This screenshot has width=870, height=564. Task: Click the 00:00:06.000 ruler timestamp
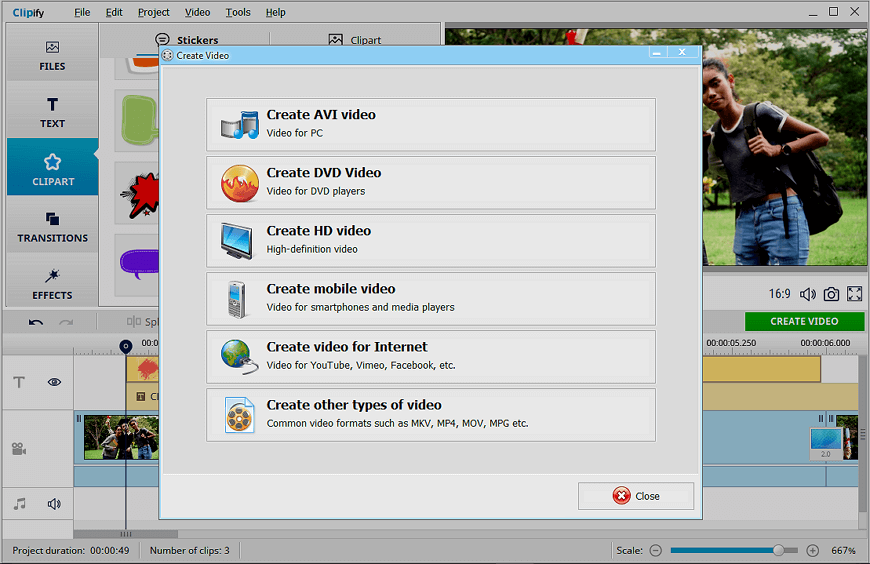[x=825, y=343]
